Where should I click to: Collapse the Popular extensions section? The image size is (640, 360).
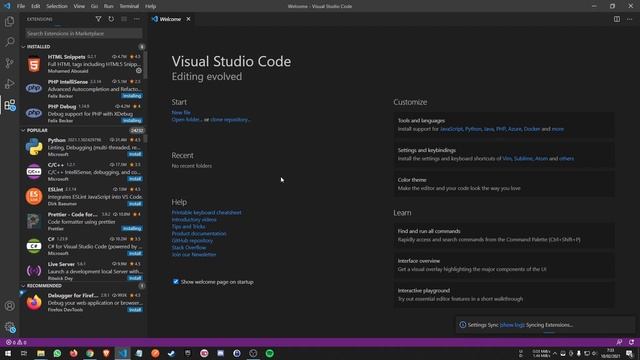pos(84,130)
